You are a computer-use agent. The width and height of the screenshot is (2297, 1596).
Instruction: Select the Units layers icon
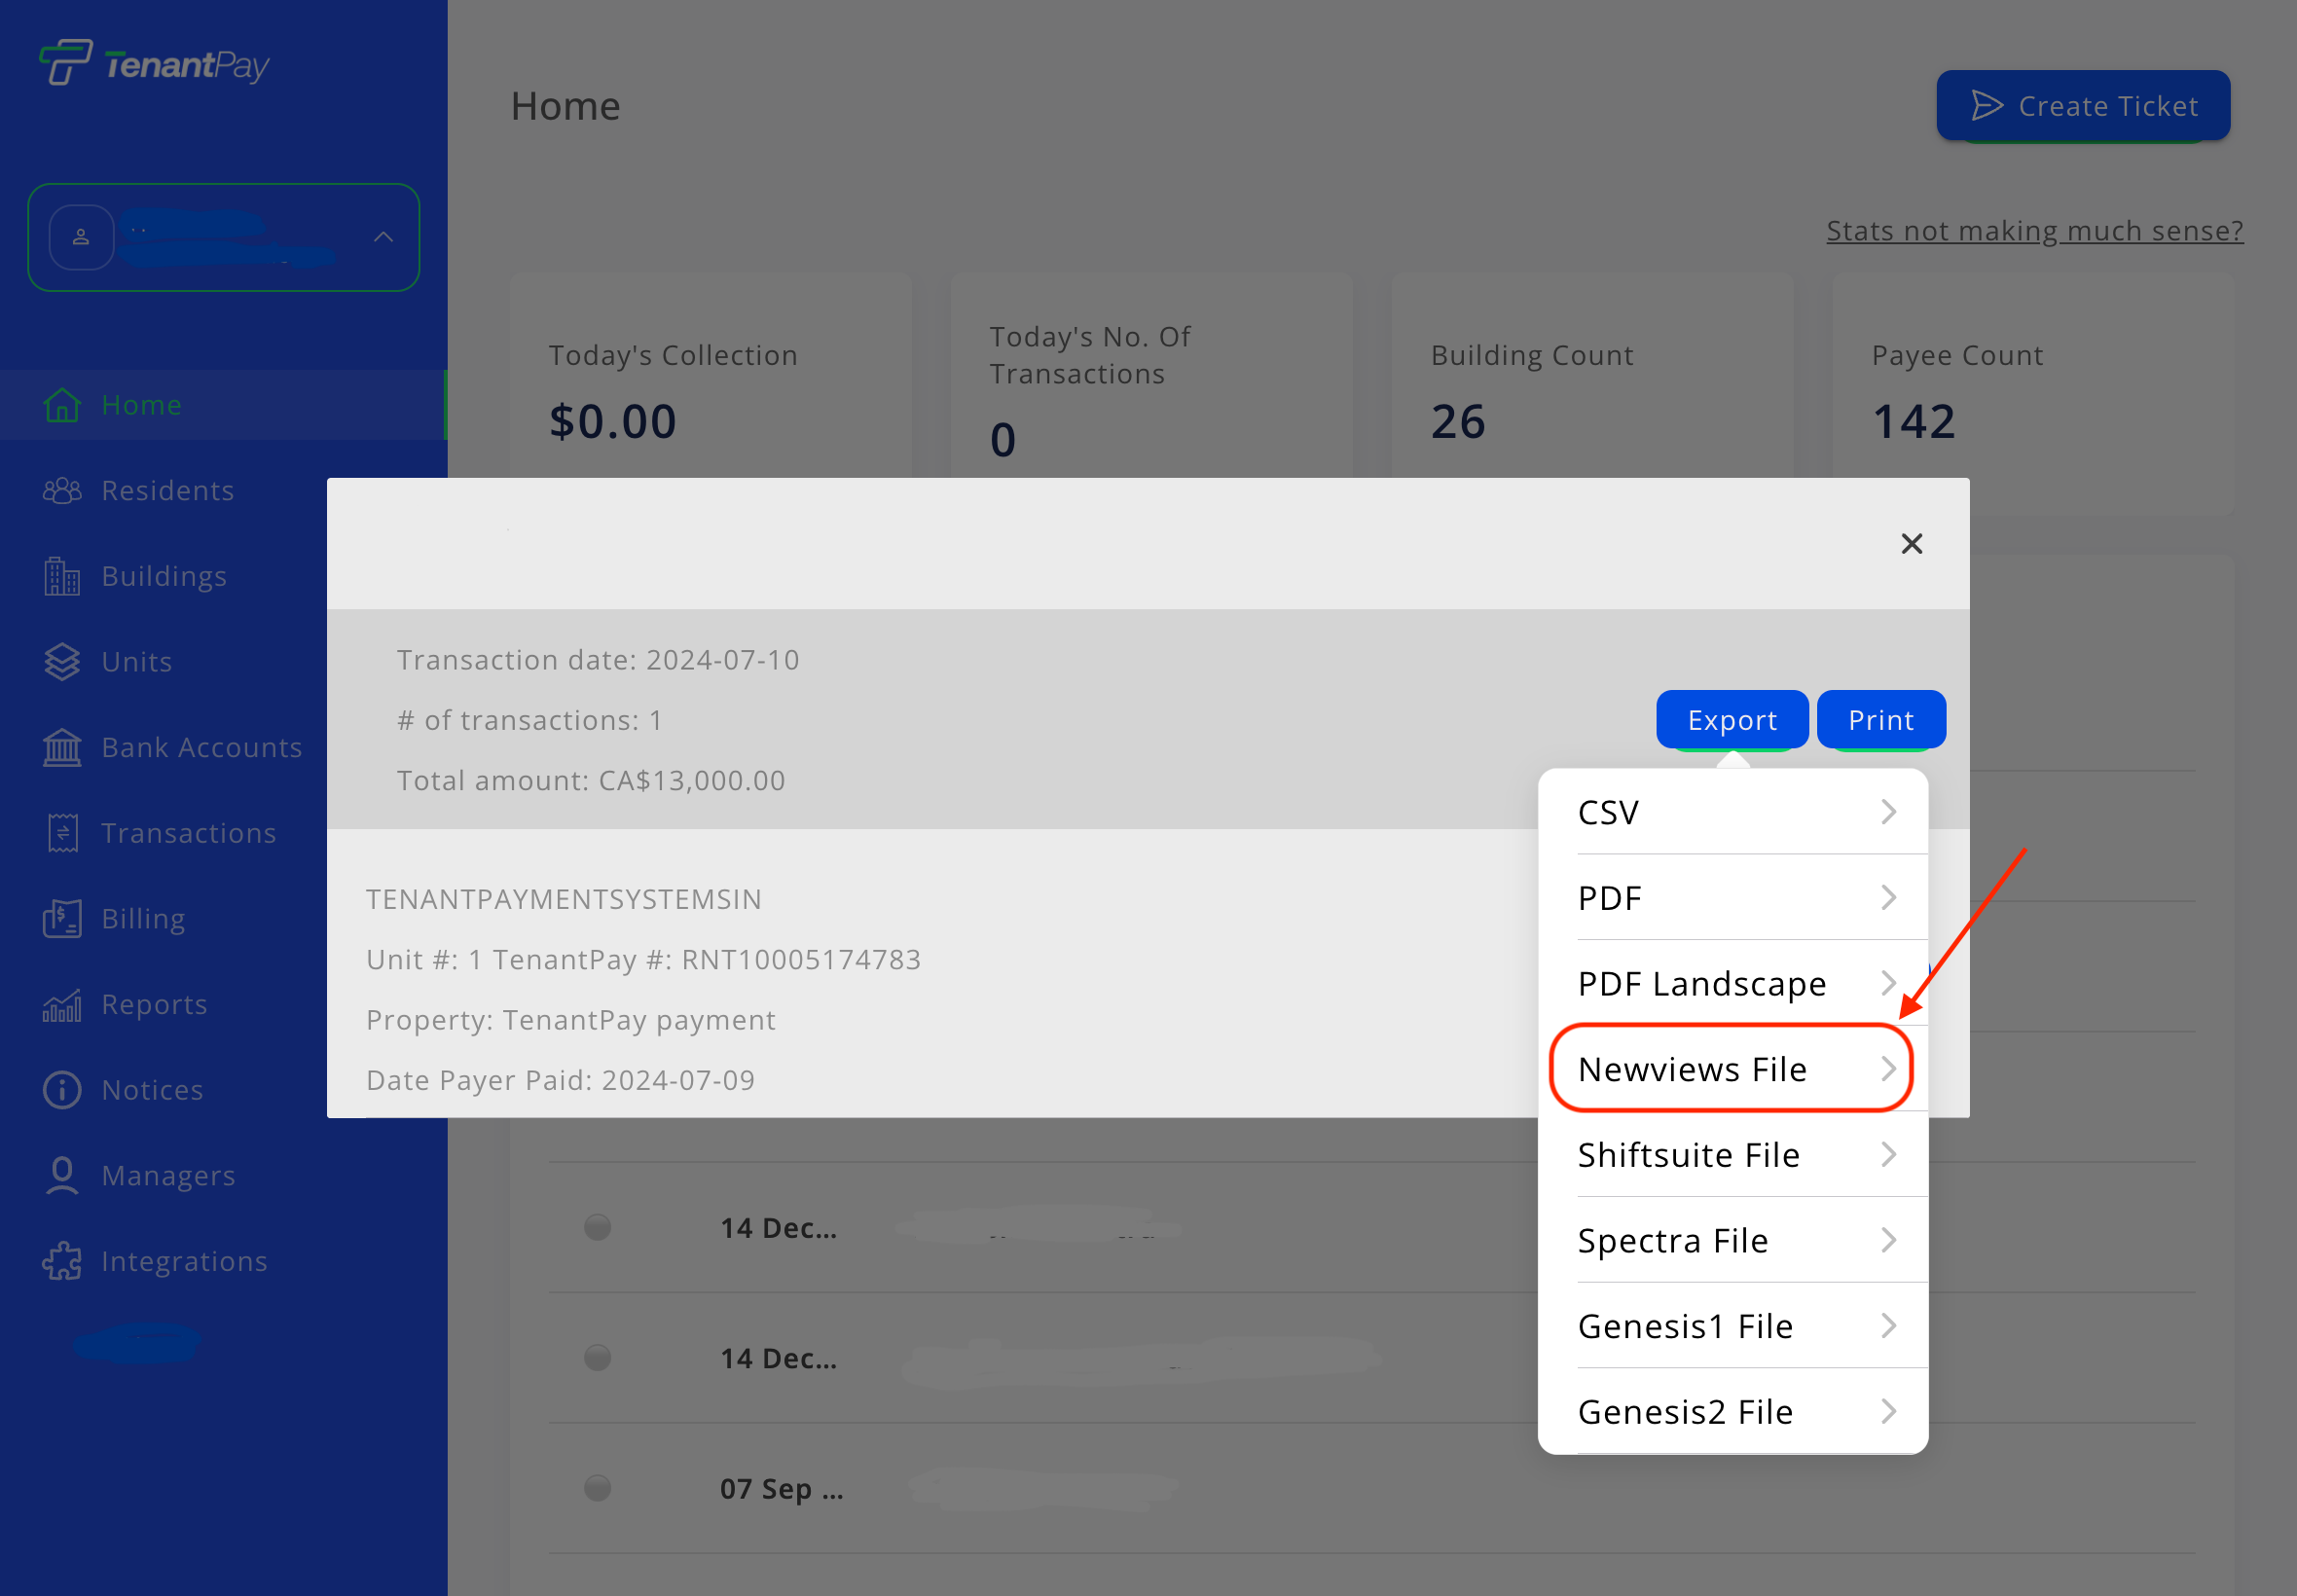pos(62,661)
